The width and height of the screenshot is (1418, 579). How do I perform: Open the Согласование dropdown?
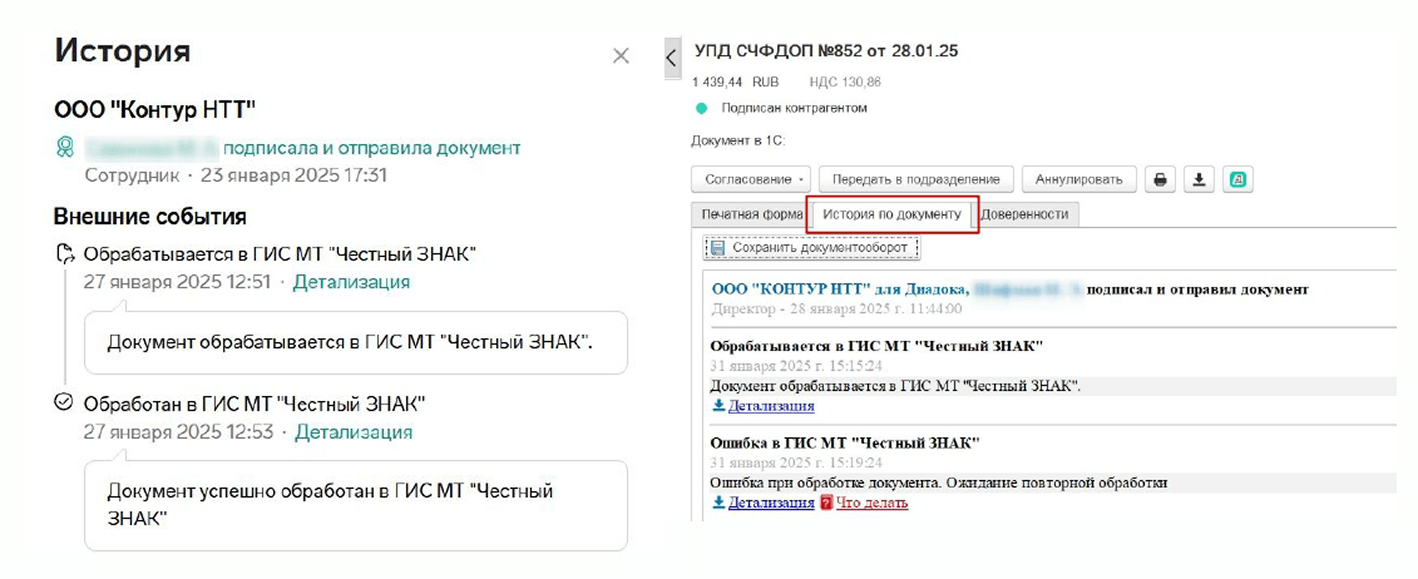751,179
